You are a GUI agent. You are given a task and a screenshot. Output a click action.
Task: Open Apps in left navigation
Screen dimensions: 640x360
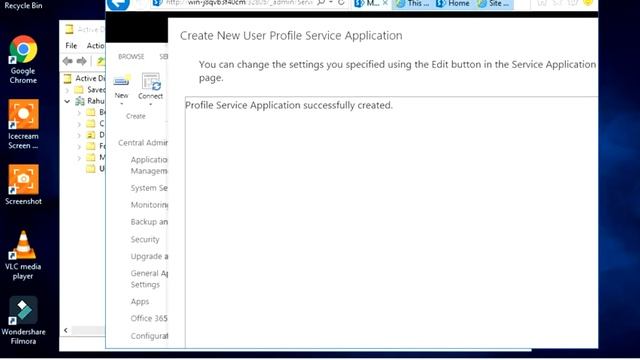pos(140,301)
